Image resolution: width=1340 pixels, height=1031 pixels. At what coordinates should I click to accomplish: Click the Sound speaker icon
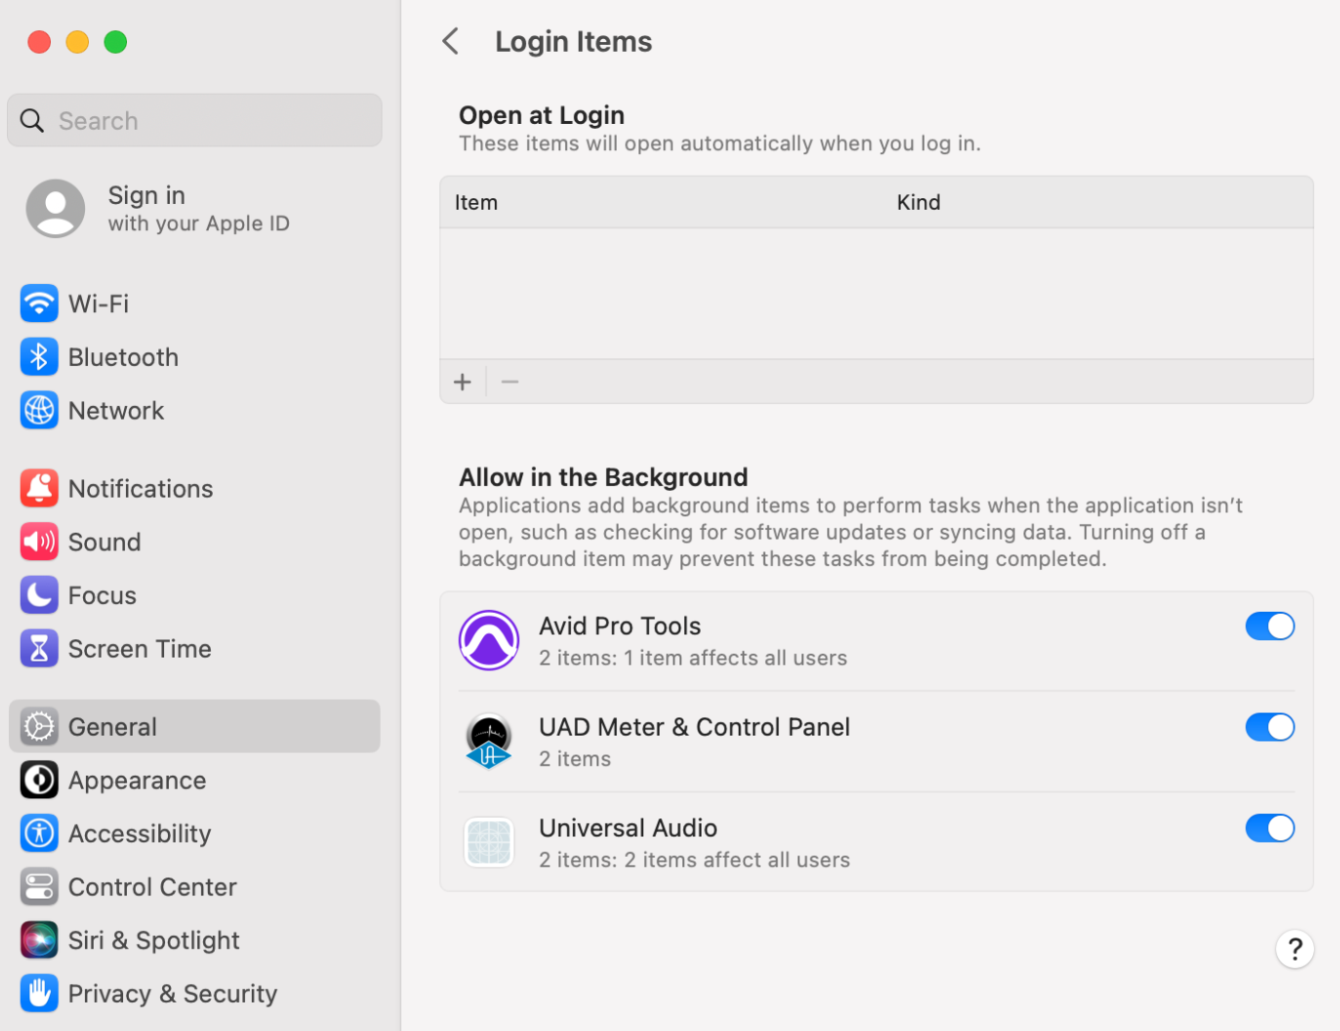click(39, 542)
